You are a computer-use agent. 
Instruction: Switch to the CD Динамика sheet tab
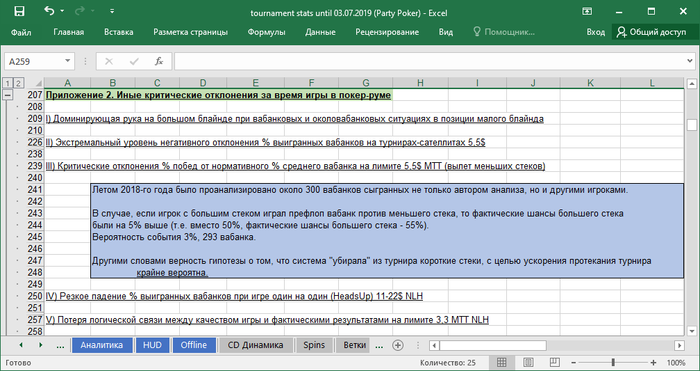255,345
